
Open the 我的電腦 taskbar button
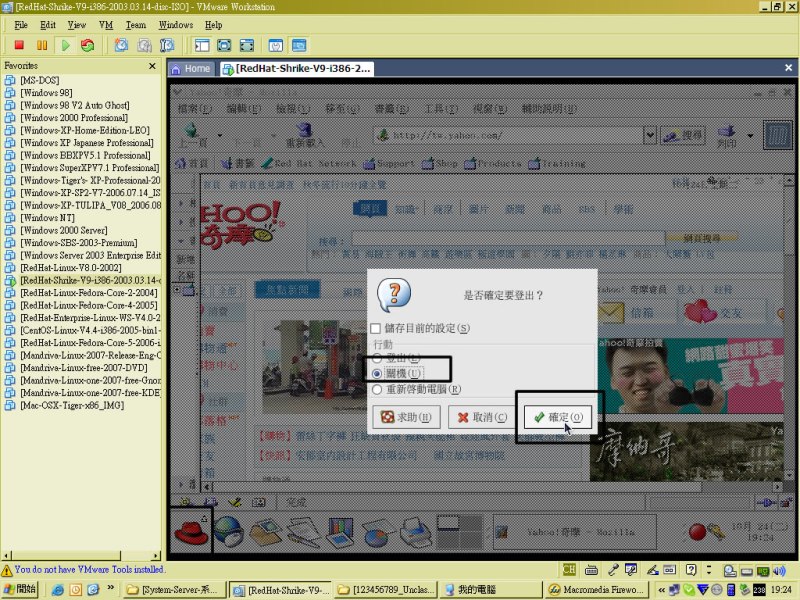coord(489,590)
